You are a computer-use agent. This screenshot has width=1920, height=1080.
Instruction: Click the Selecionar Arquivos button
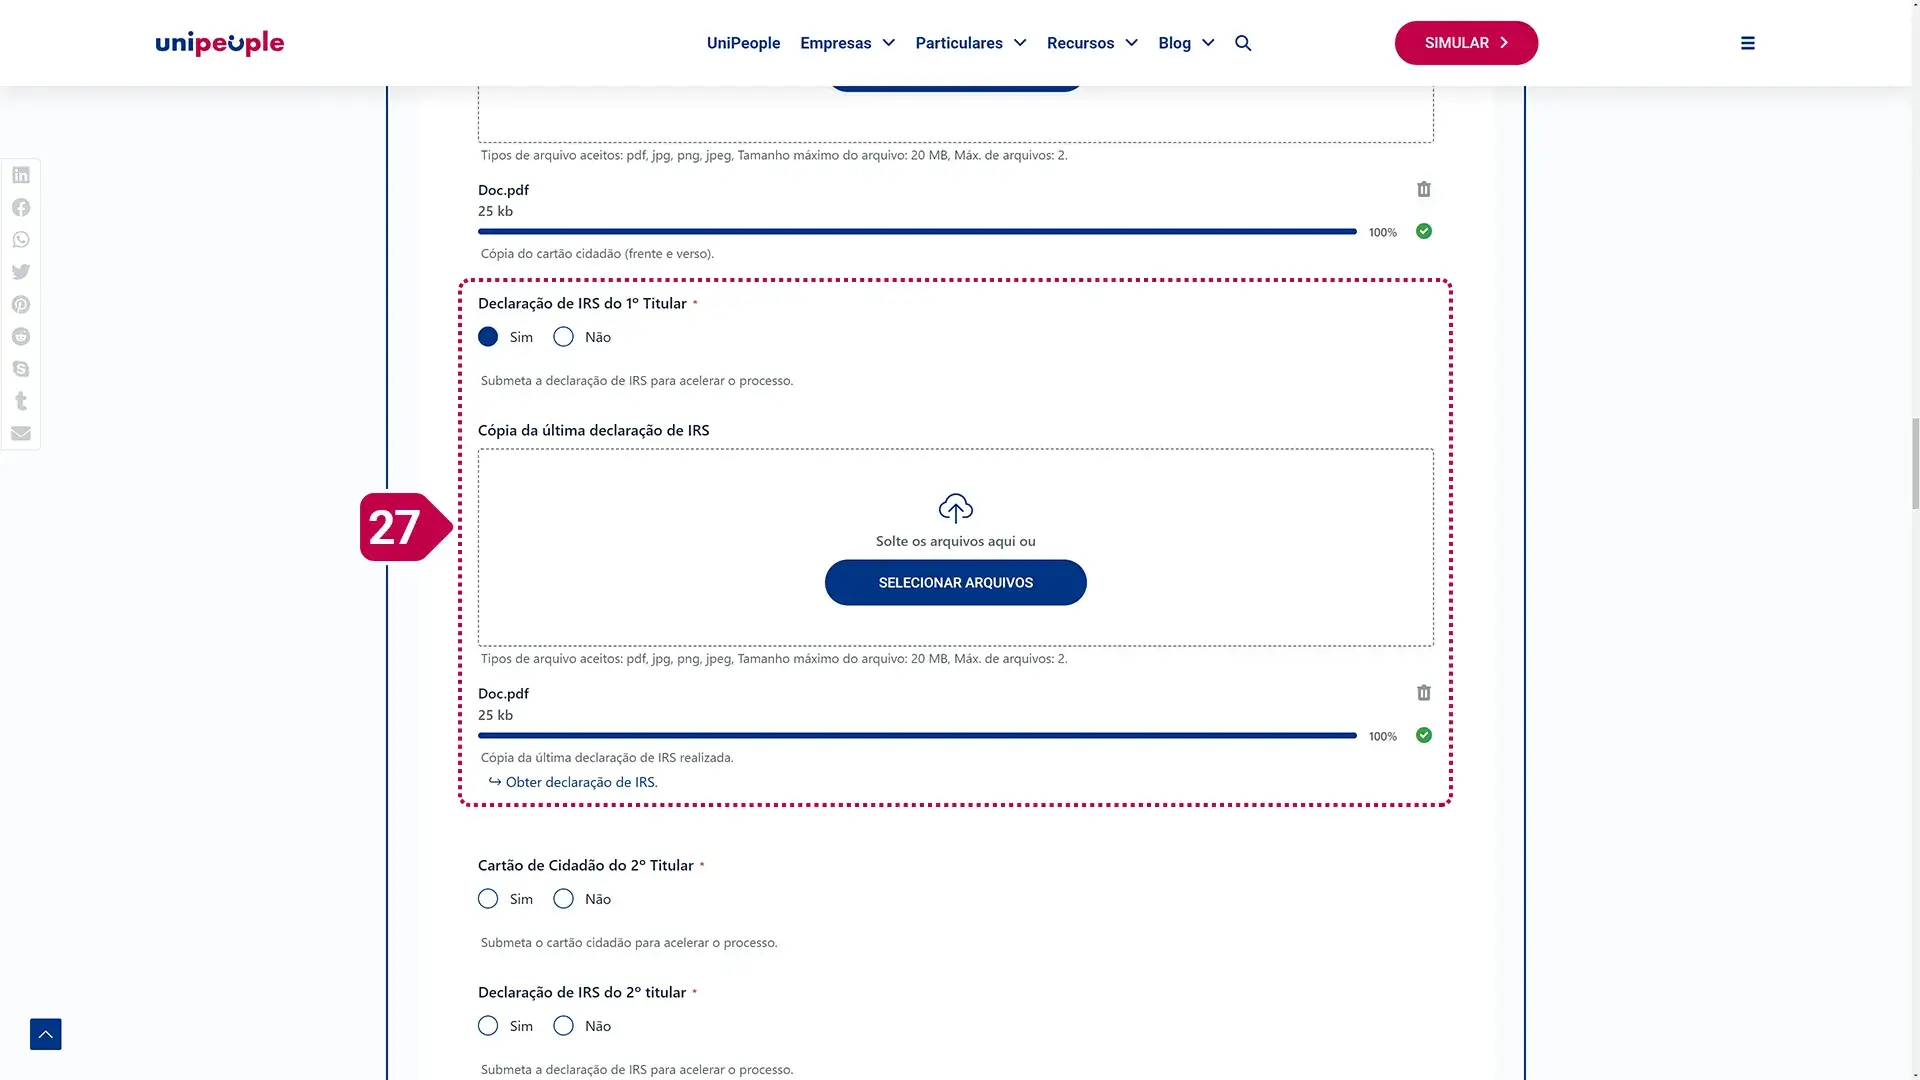(x=955, y=582)
